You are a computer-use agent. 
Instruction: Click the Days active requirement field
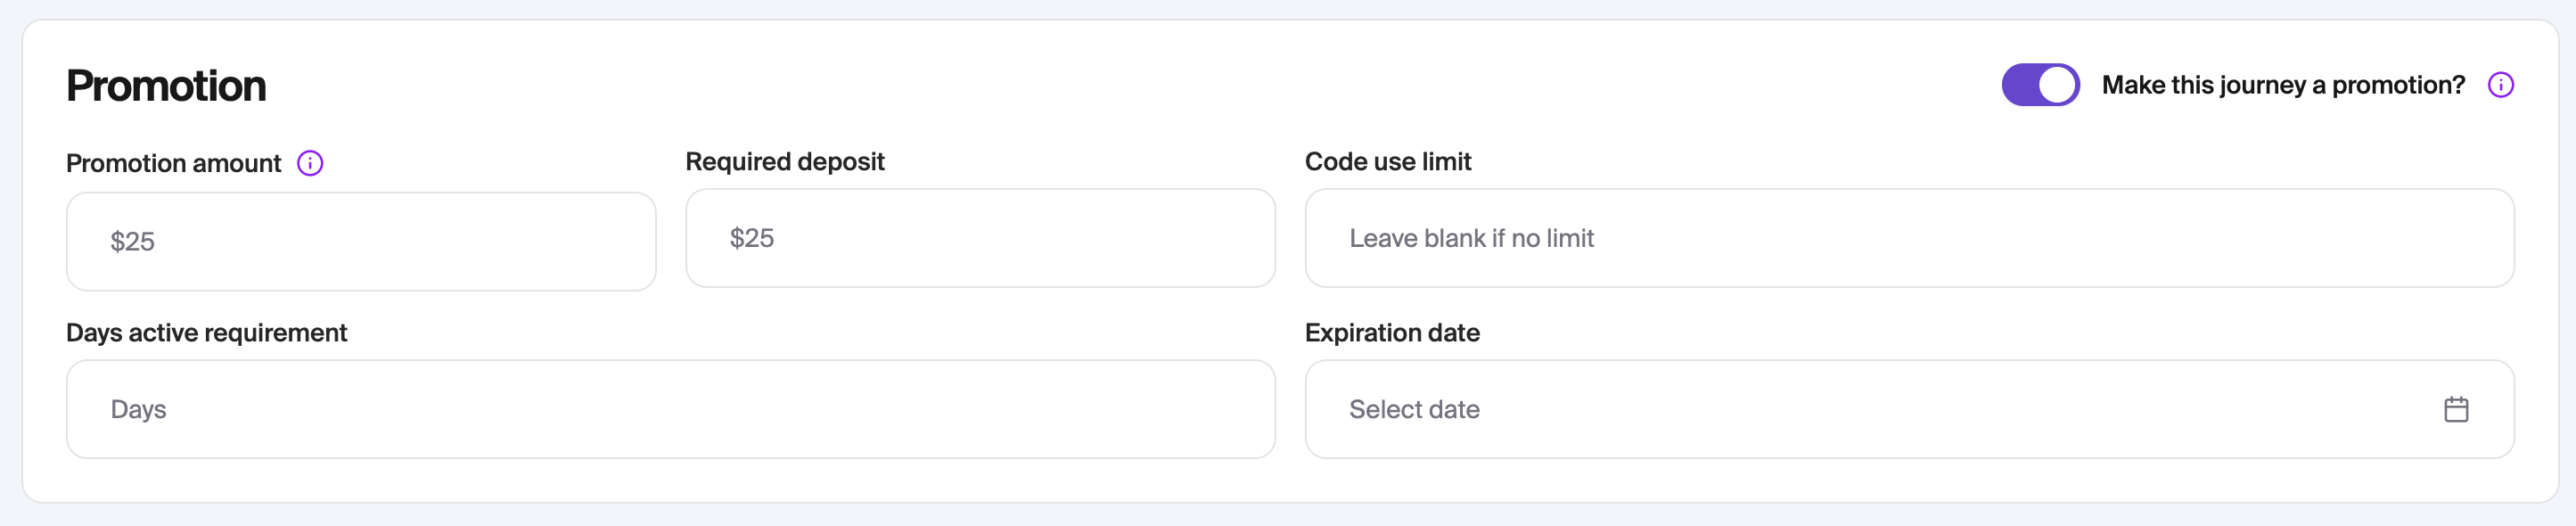tap(670, 409)
